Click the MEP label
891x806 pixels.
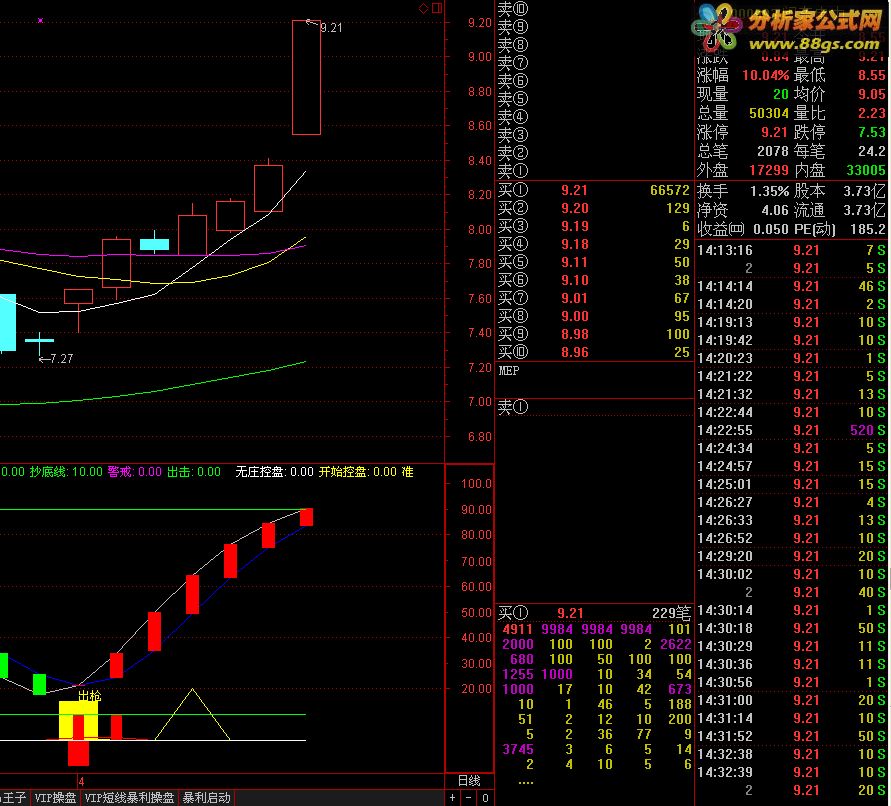(x=509, y=371)
